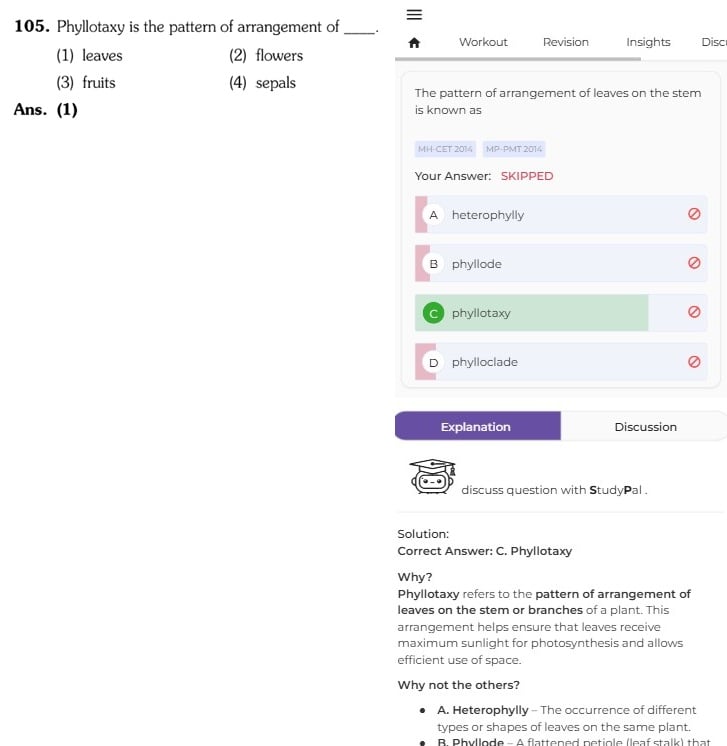The image size is (727, 746).
Task: Select option A heterophylly
Action: (x=560, y=215)
